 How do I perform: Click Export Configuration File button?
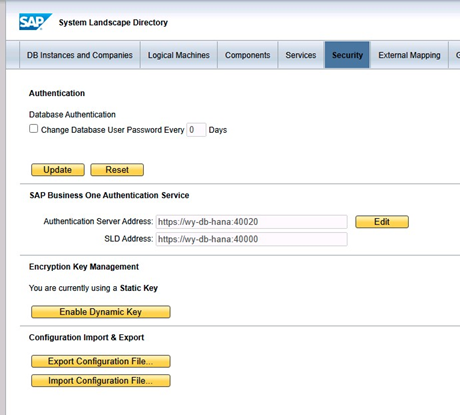(x=101, y=361)
